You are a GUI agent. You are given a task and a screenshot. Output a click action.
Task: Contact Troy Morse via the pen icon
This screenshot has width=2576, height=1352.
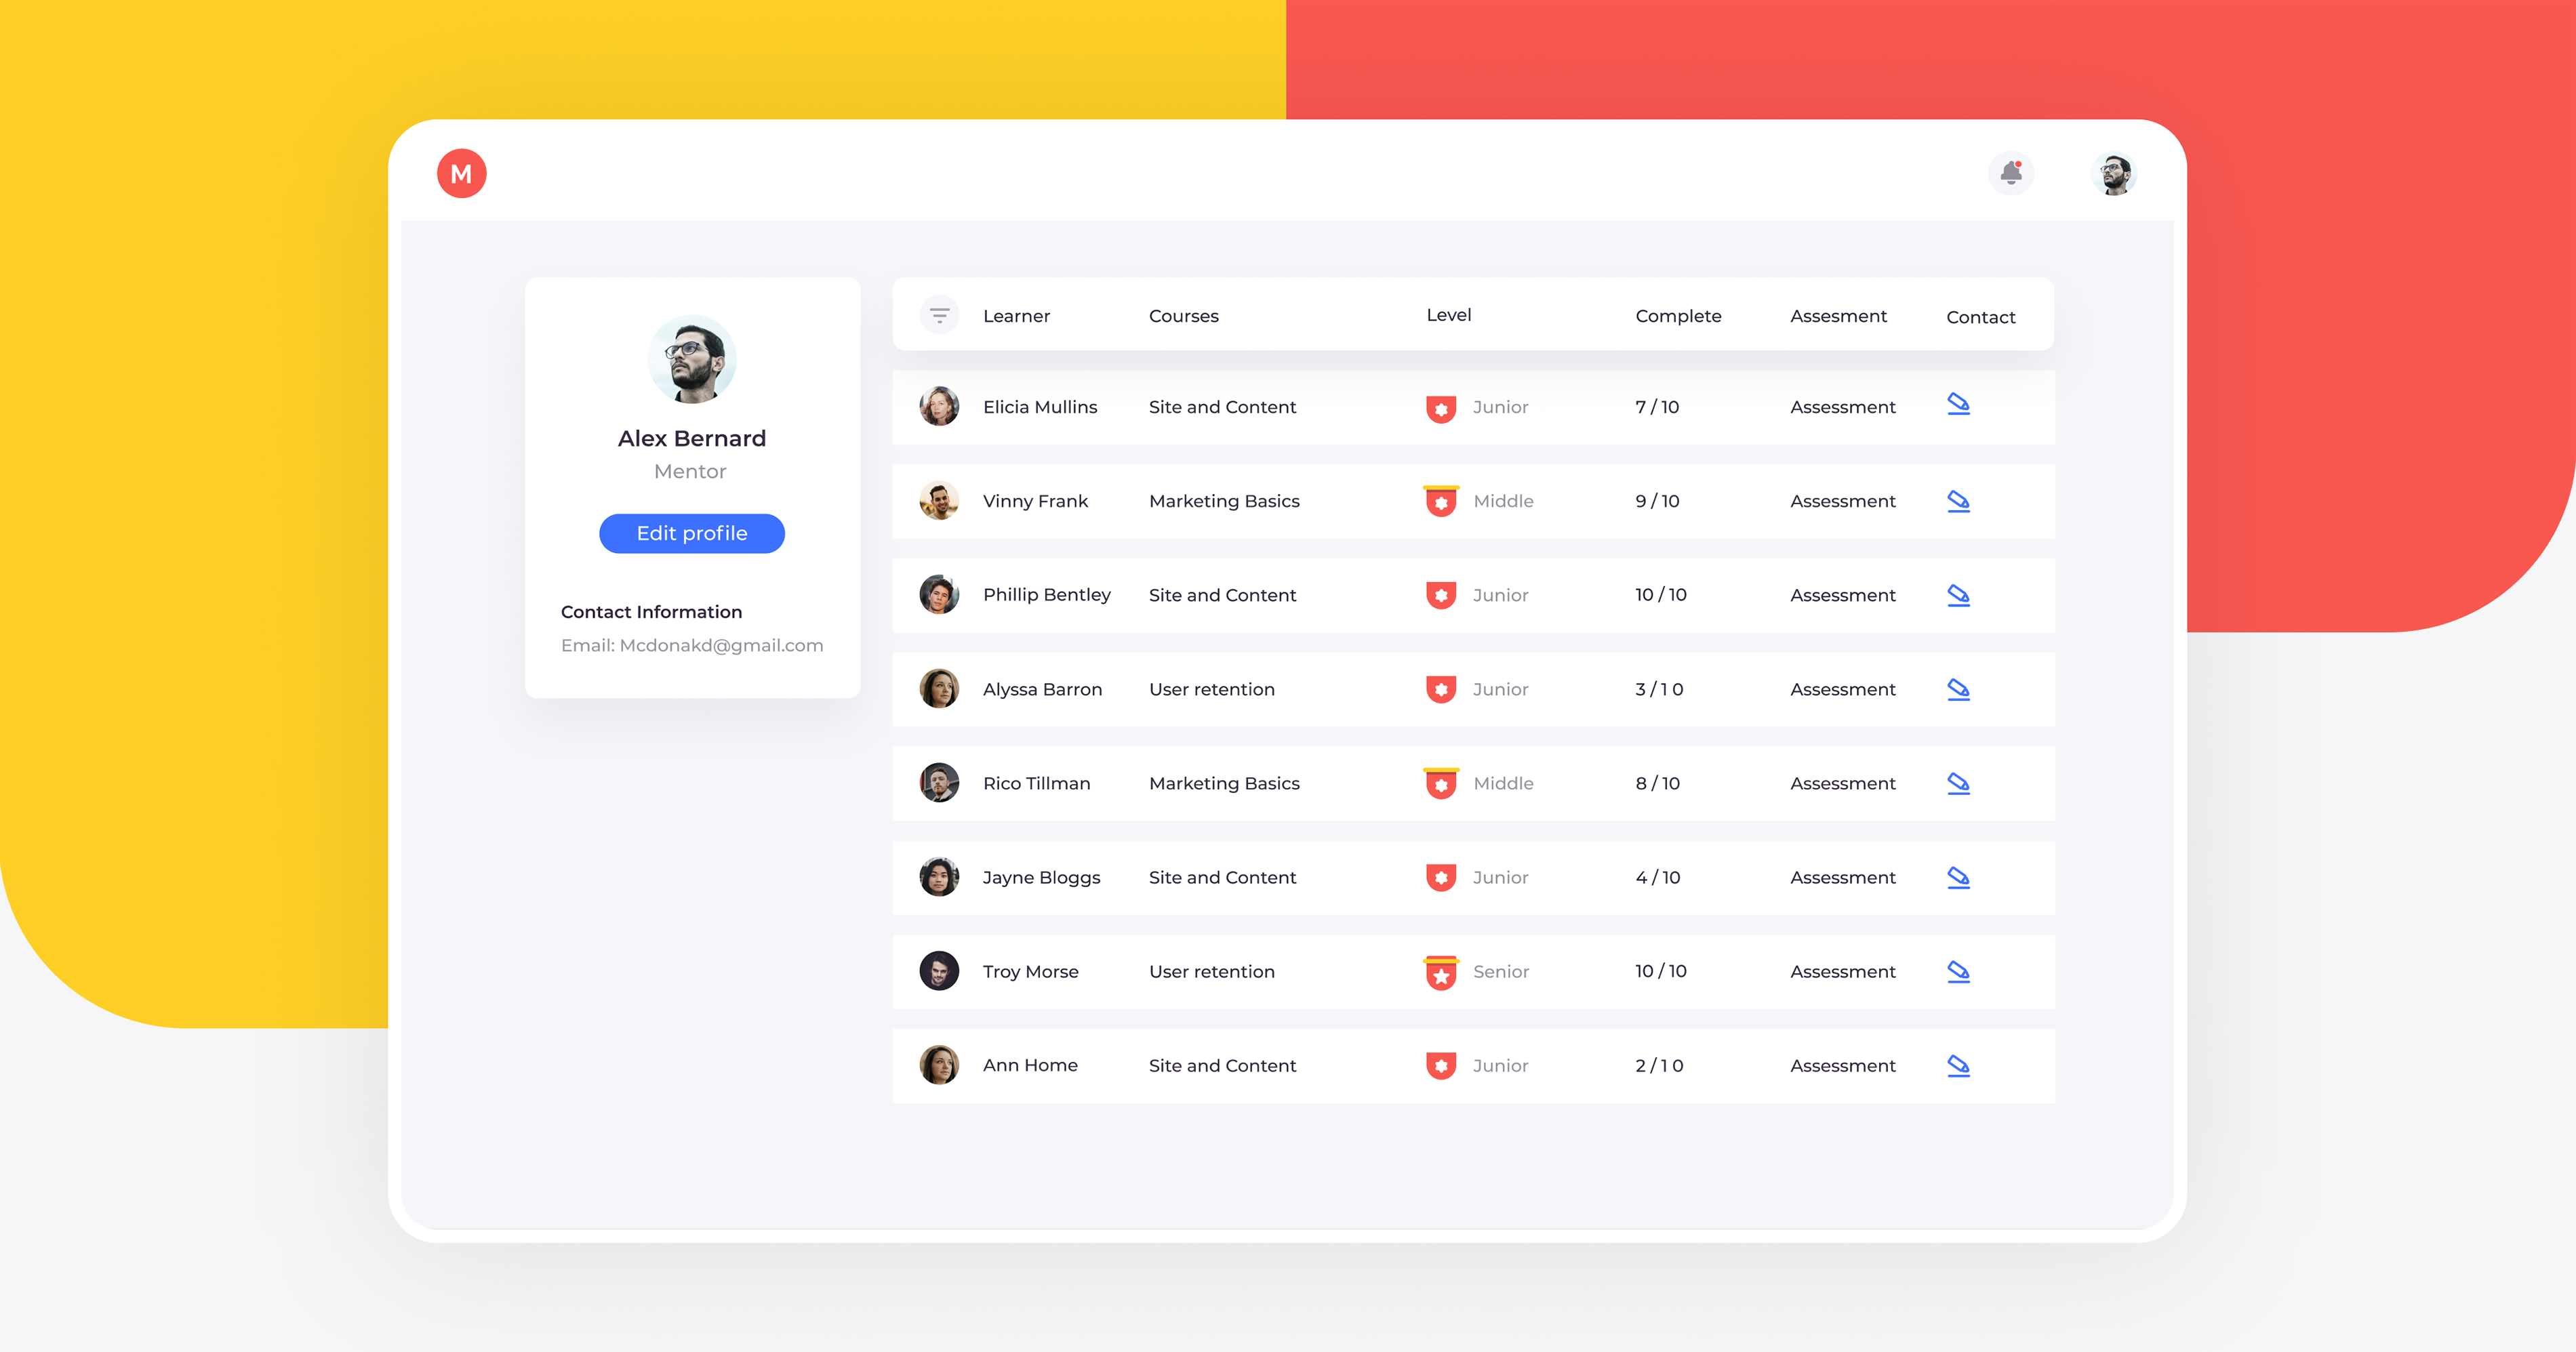pyautogui.click(x=1958, y=971)
